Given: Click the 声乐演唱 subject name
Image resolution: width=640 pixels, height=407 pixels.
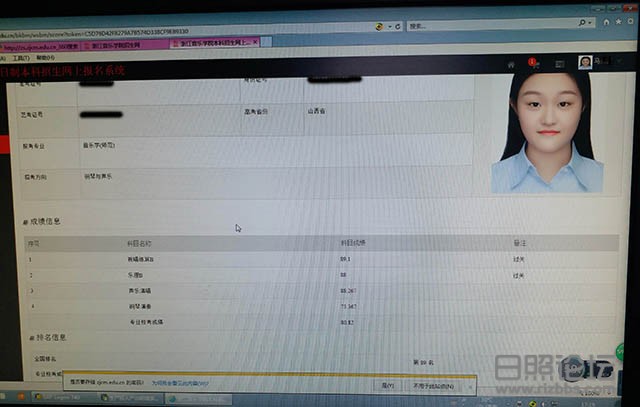Looking at the screenshot, I should [140, 291].
